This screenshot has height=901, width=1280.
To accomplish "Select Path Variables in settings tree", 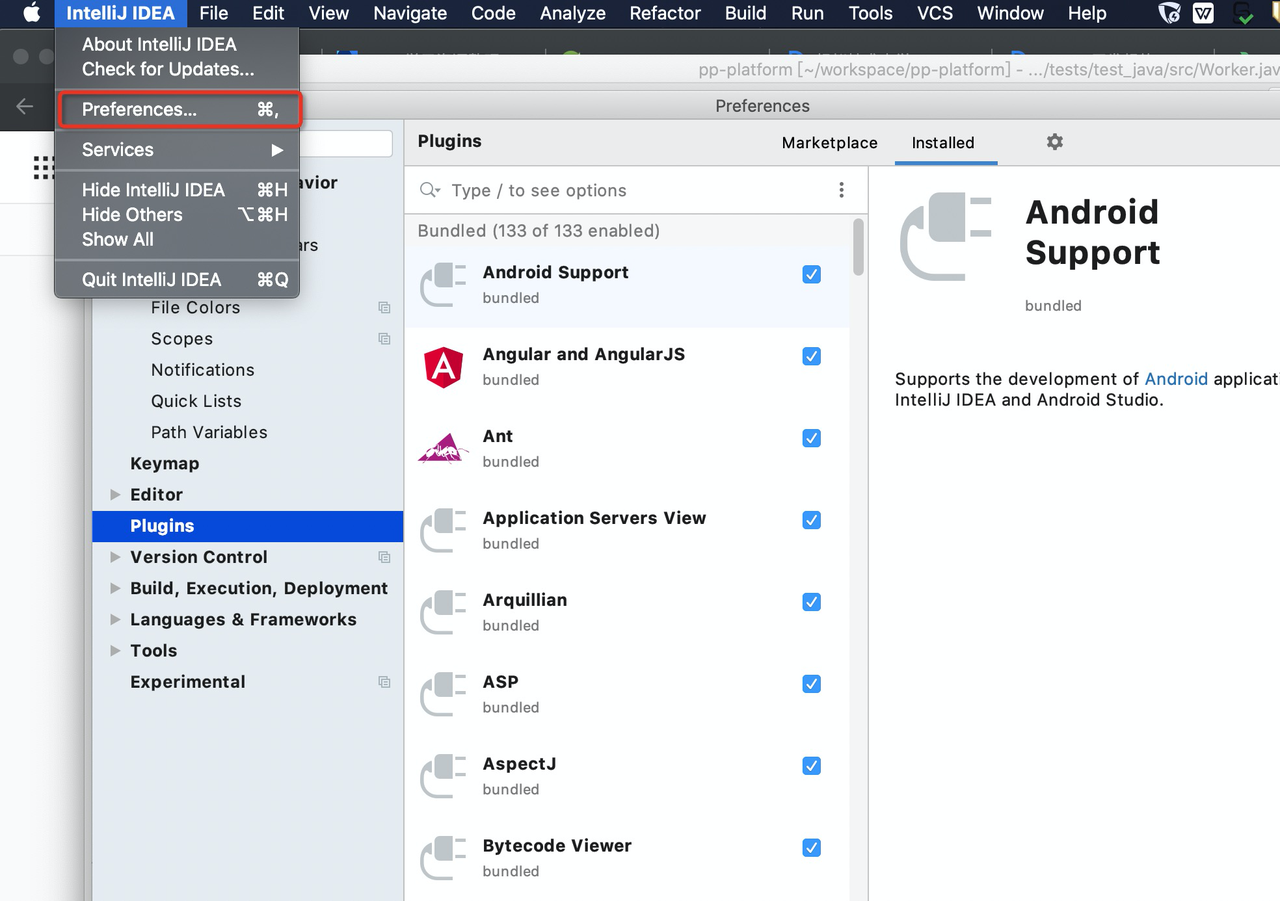I will (x=209, y=432).
